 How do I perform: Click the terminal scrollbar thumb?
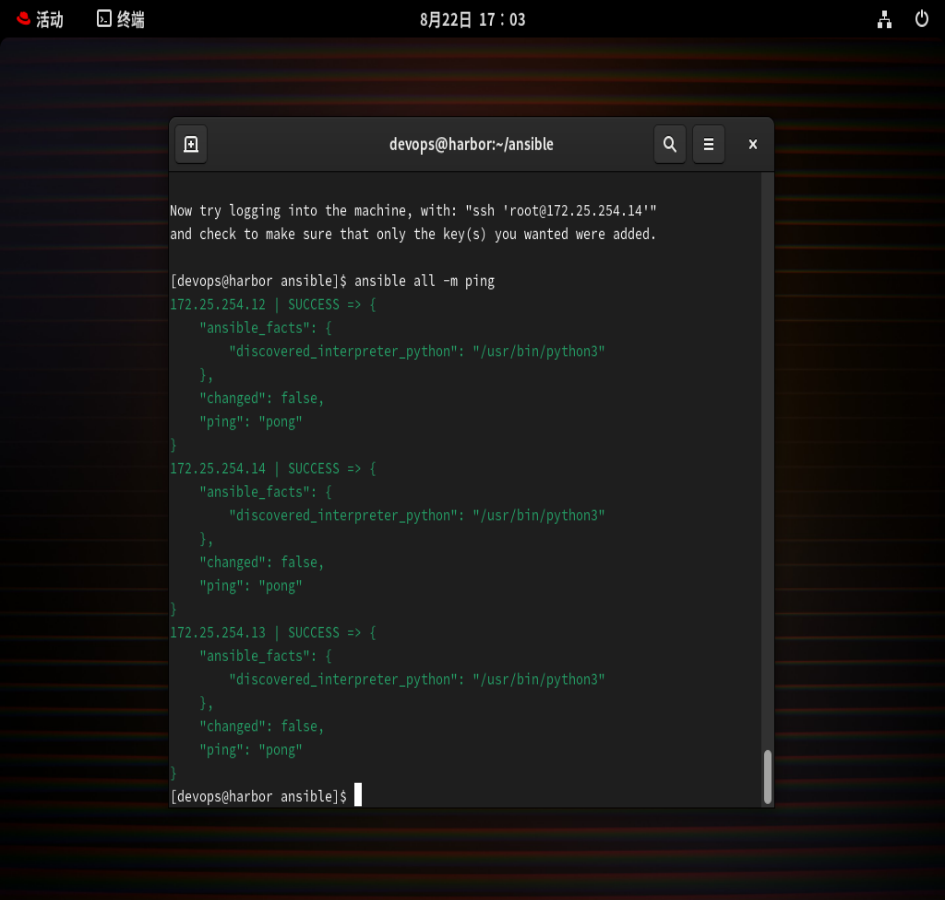[767, 776]
